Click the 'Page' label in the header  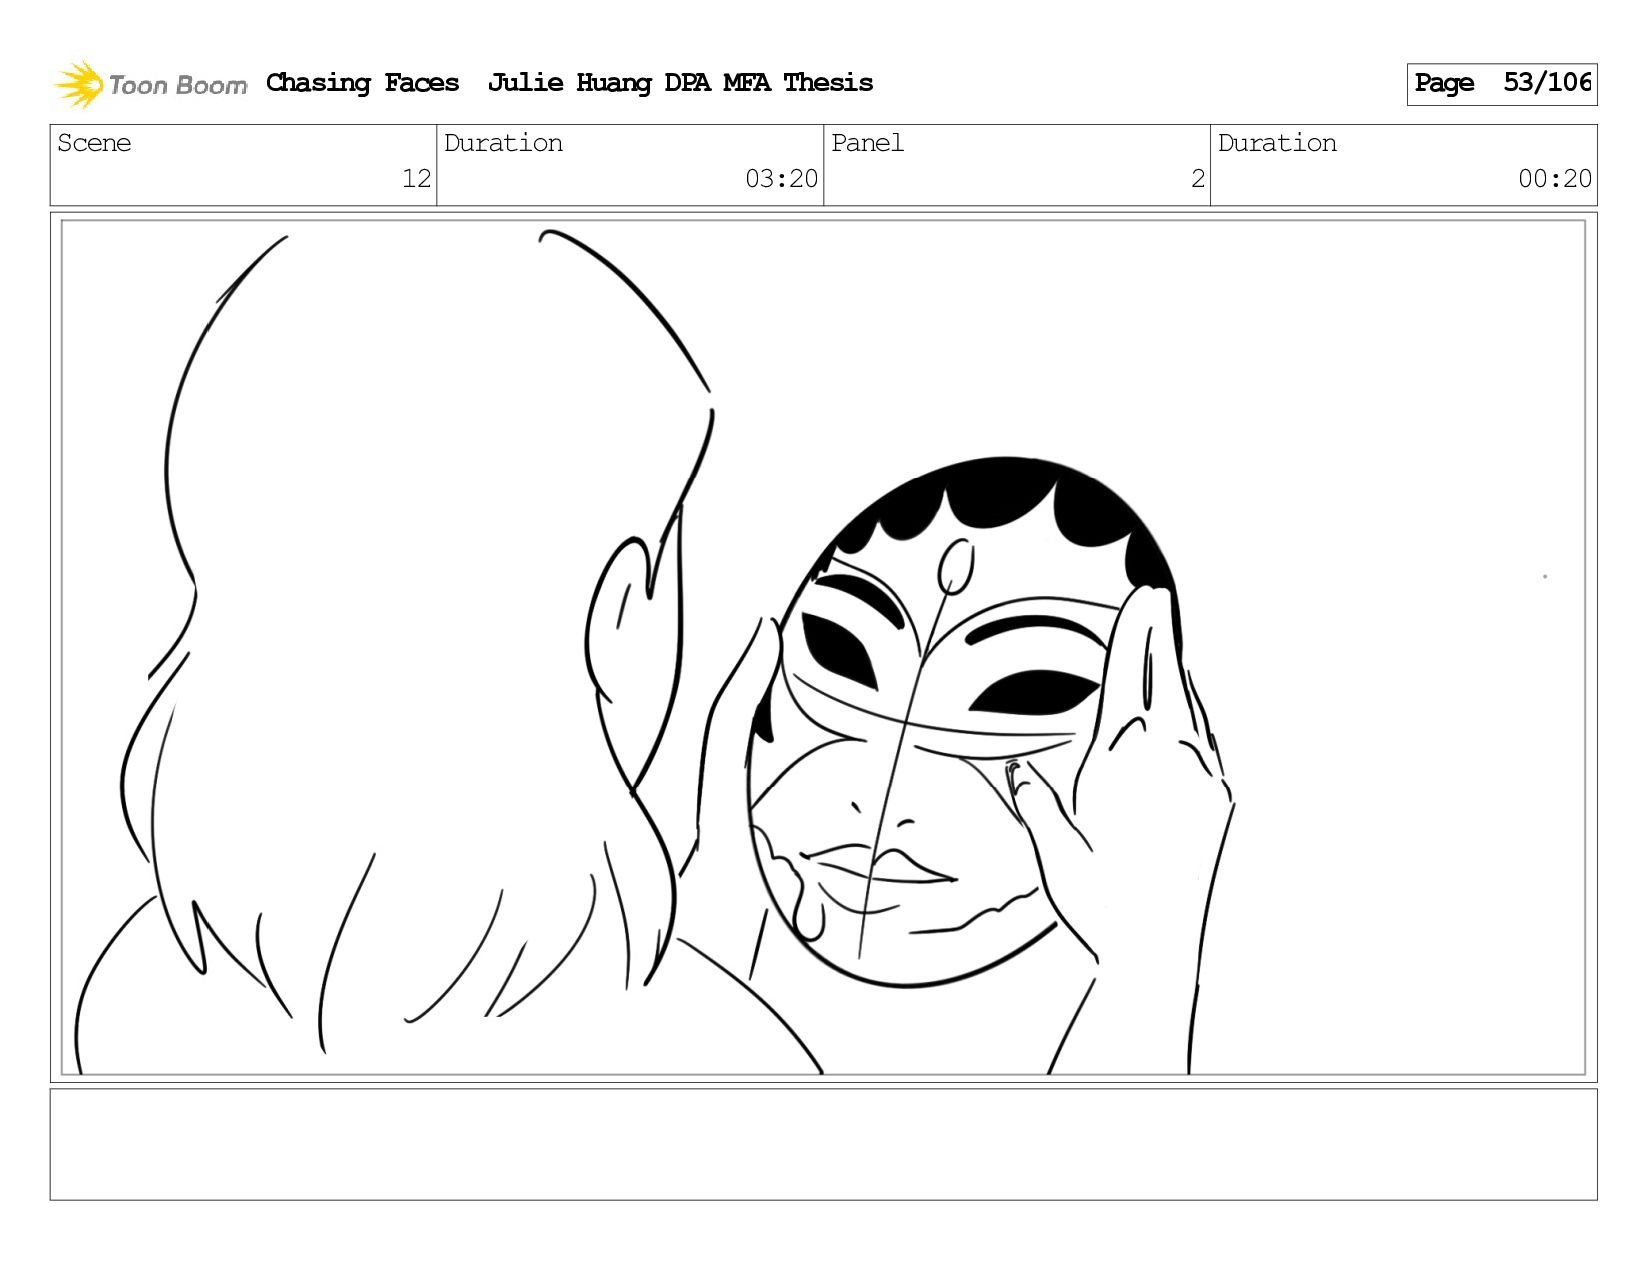[x=1444, y=83]
